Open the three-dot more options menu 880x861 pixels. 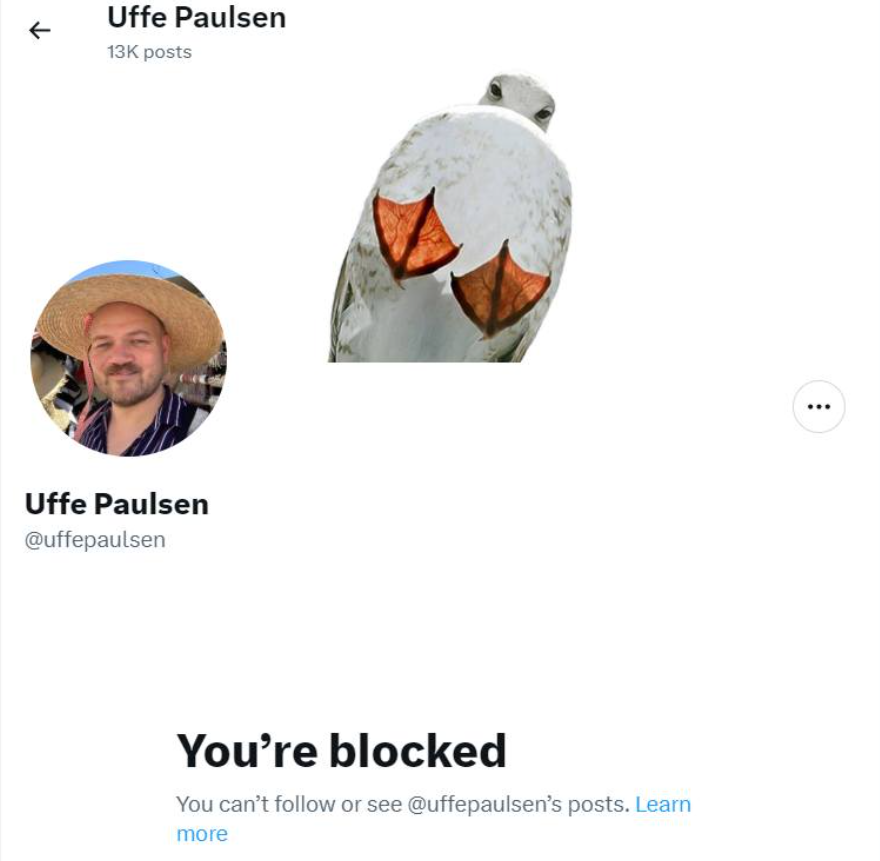click(x=818, y=406)
